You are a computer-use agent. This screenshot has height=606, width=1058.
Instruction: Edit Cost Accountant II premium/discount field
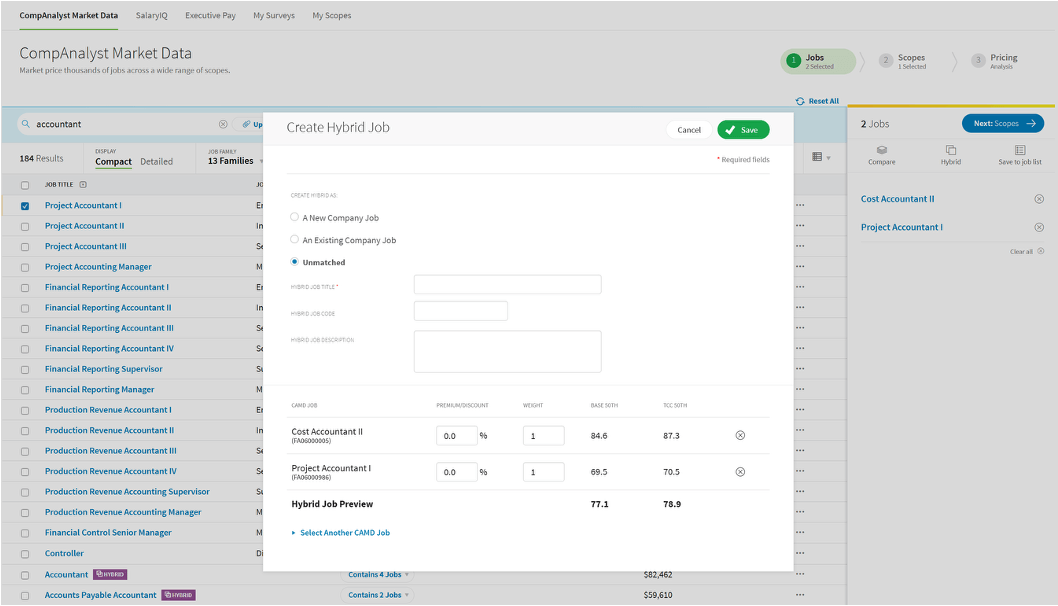coord(457,436)
